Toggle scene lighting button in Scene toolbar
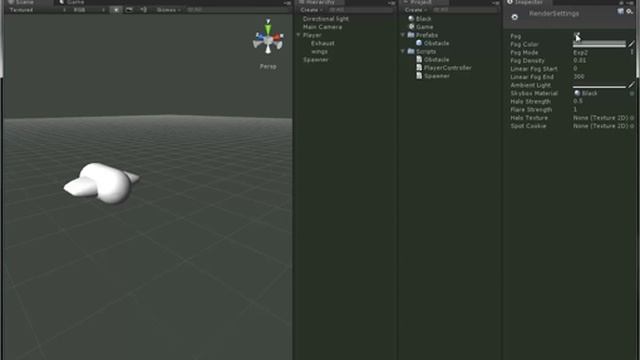 point(116,10)
